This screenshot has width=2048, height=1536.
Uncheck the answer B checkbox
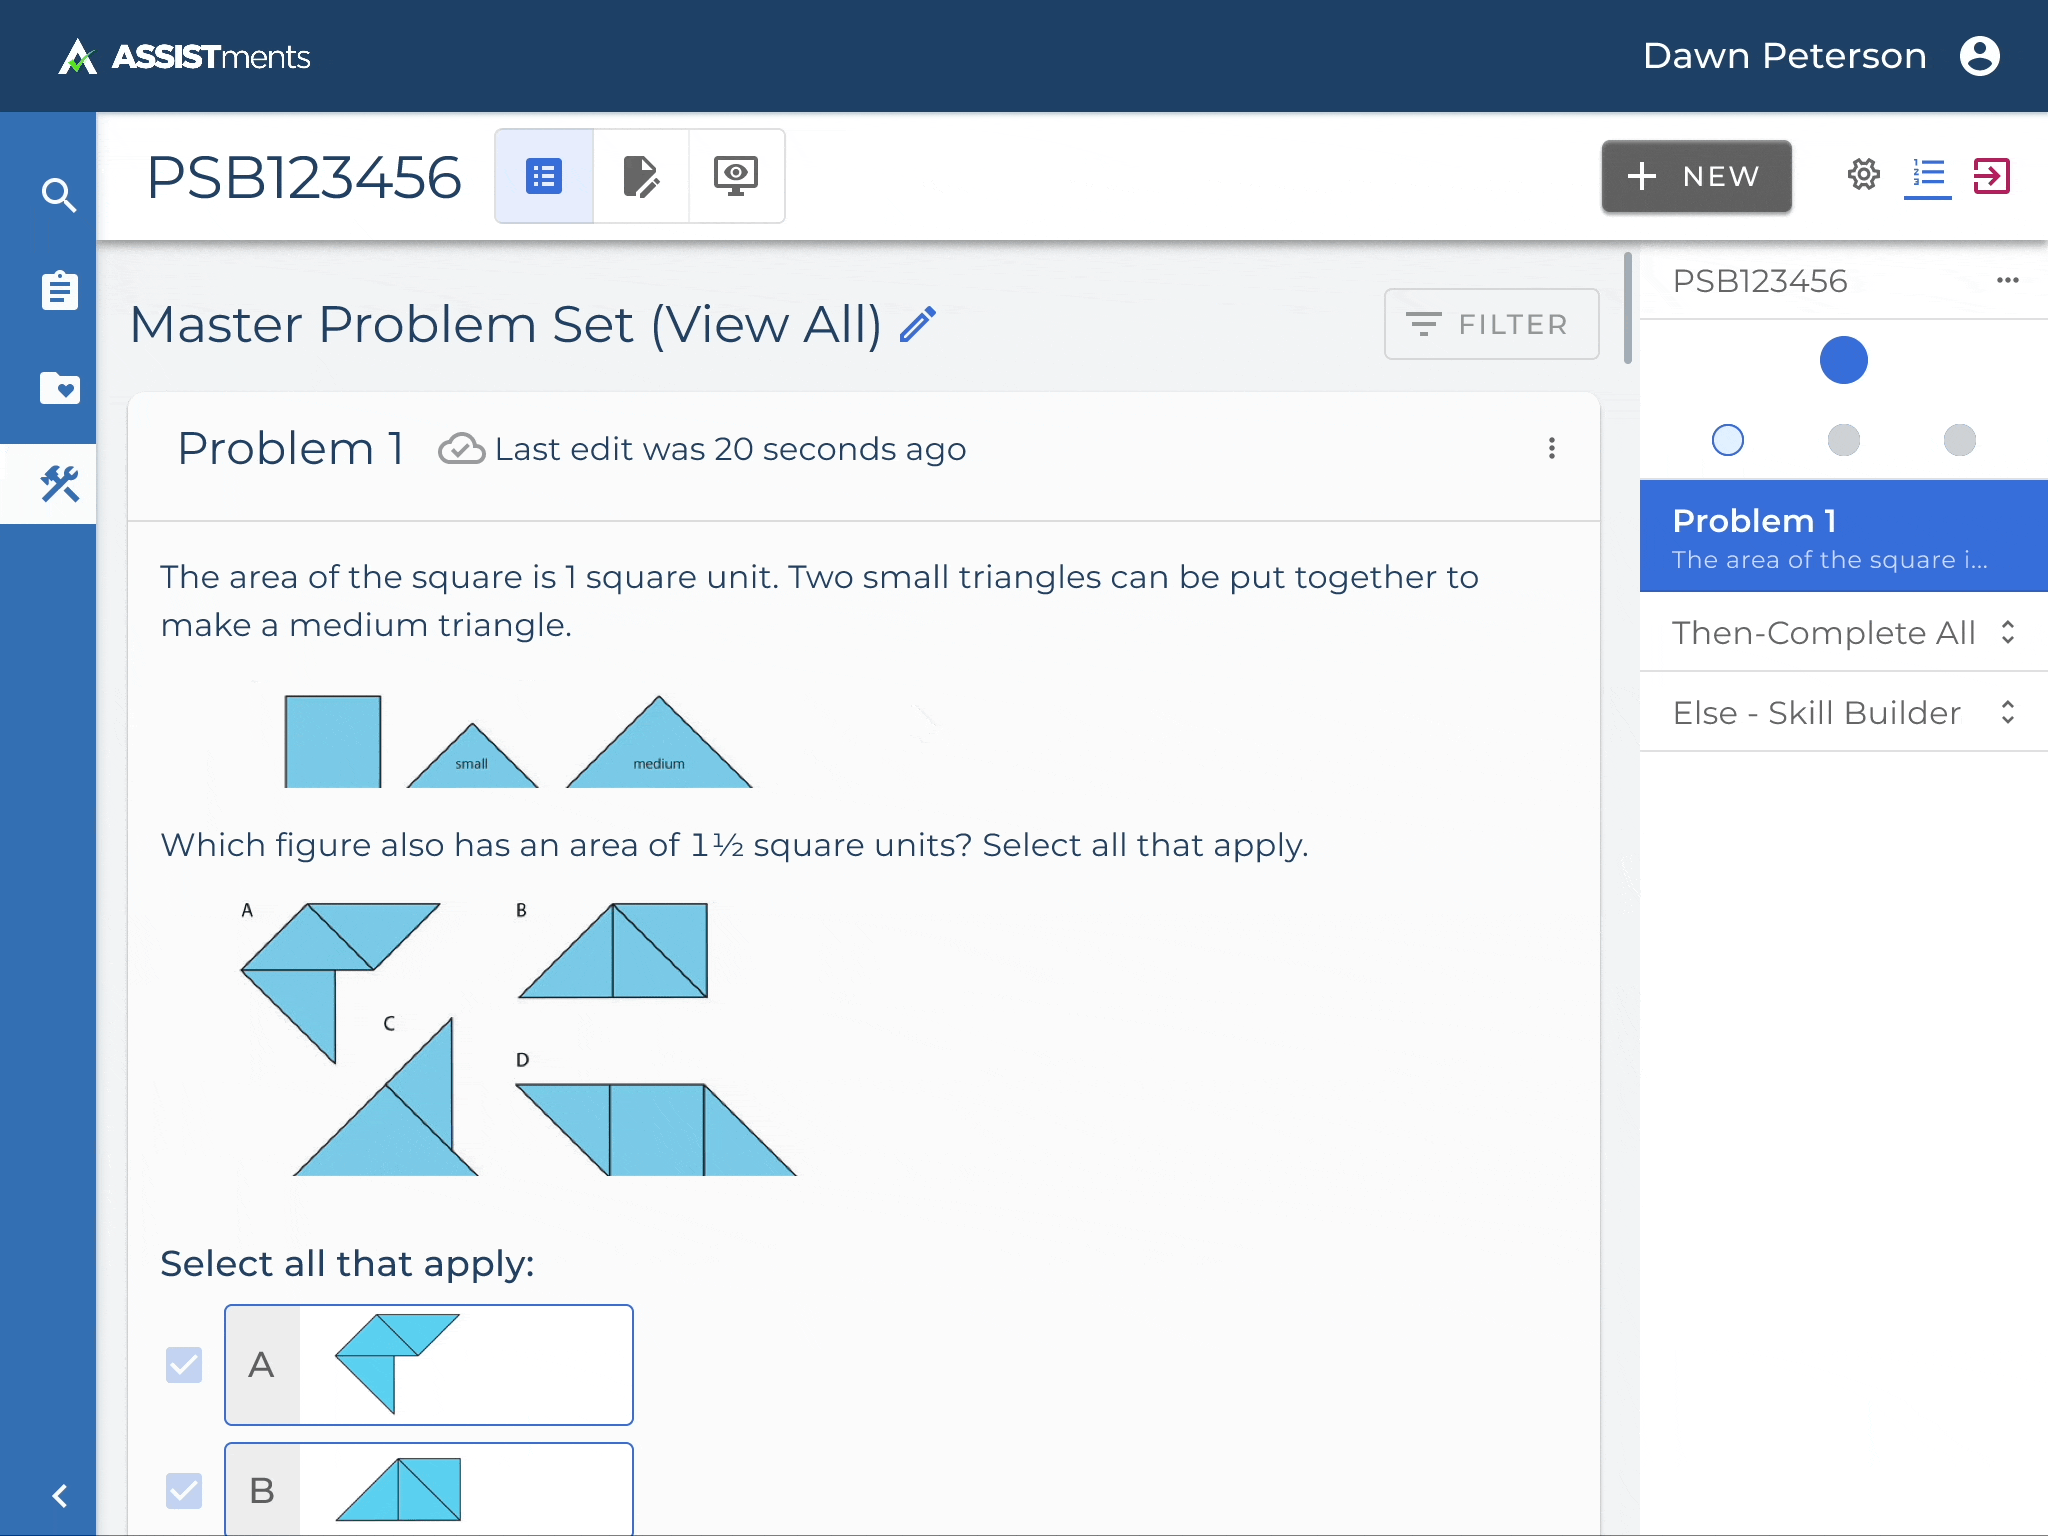[184, 1490]
